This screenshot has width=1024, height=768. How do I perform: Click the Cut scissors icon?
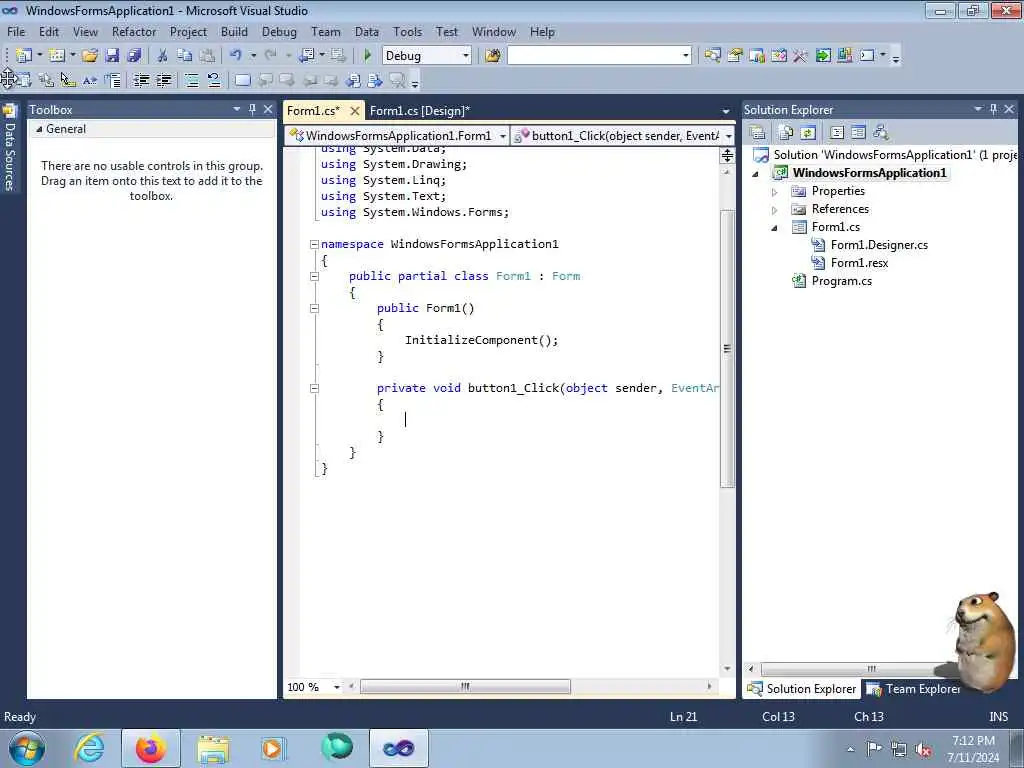tap(162, 56)
